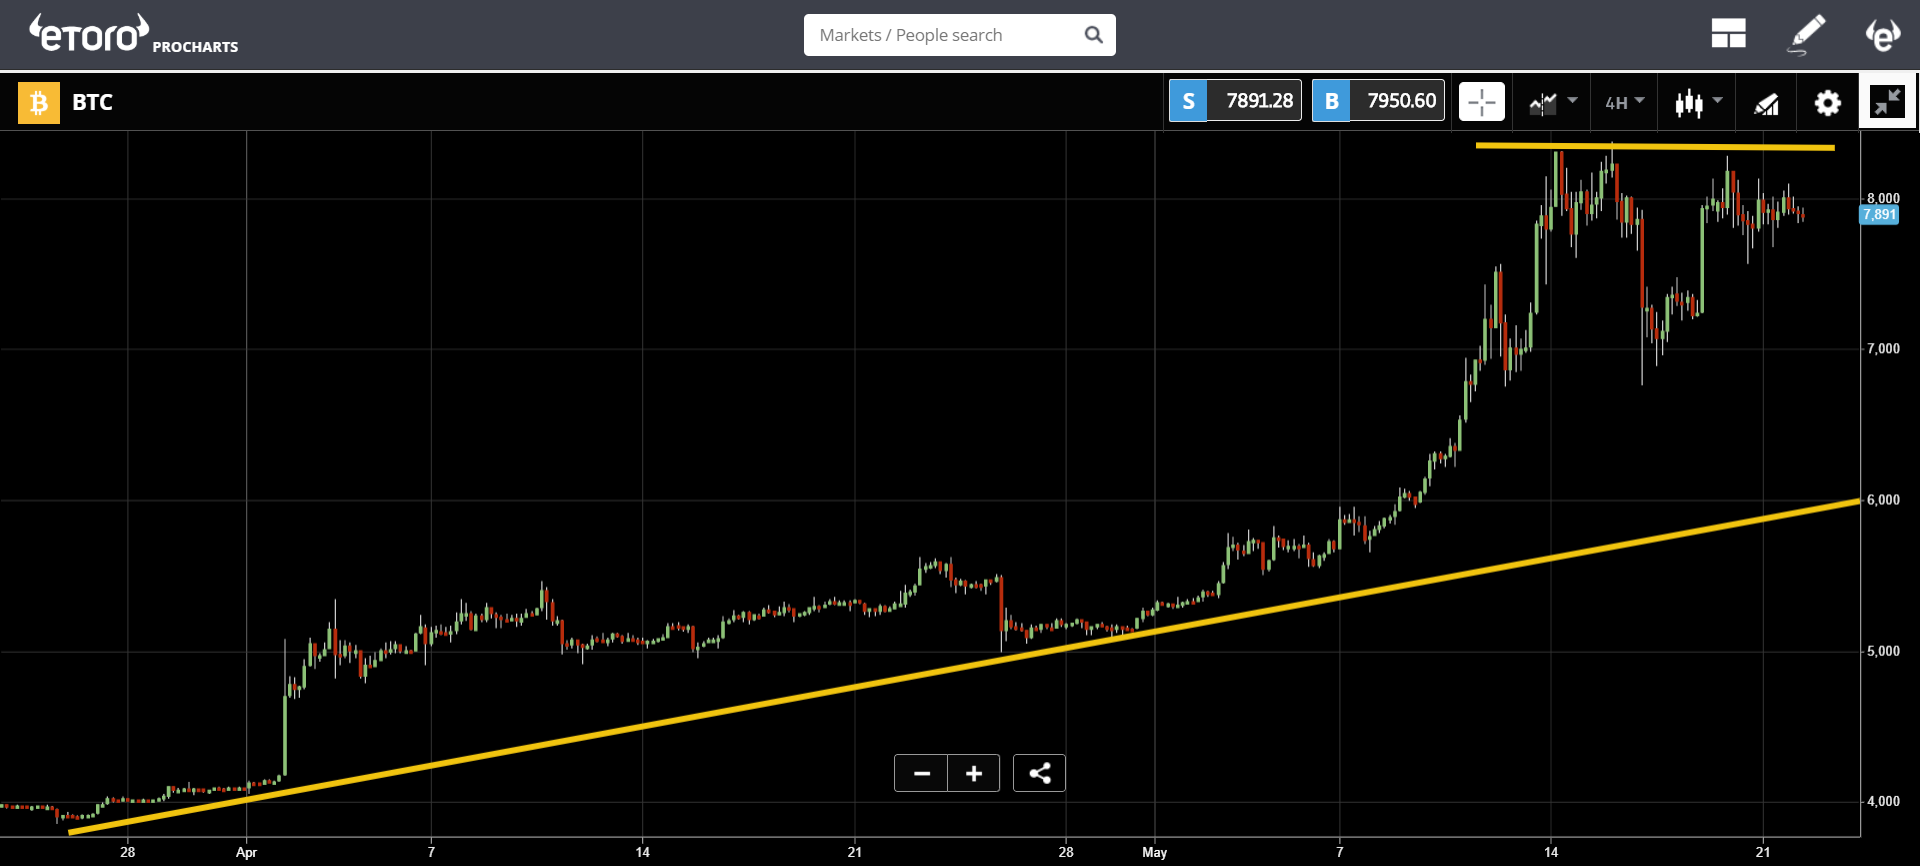1920x866 pixels.
Task: Open chart settings gear
Action: coord(1827,102)
